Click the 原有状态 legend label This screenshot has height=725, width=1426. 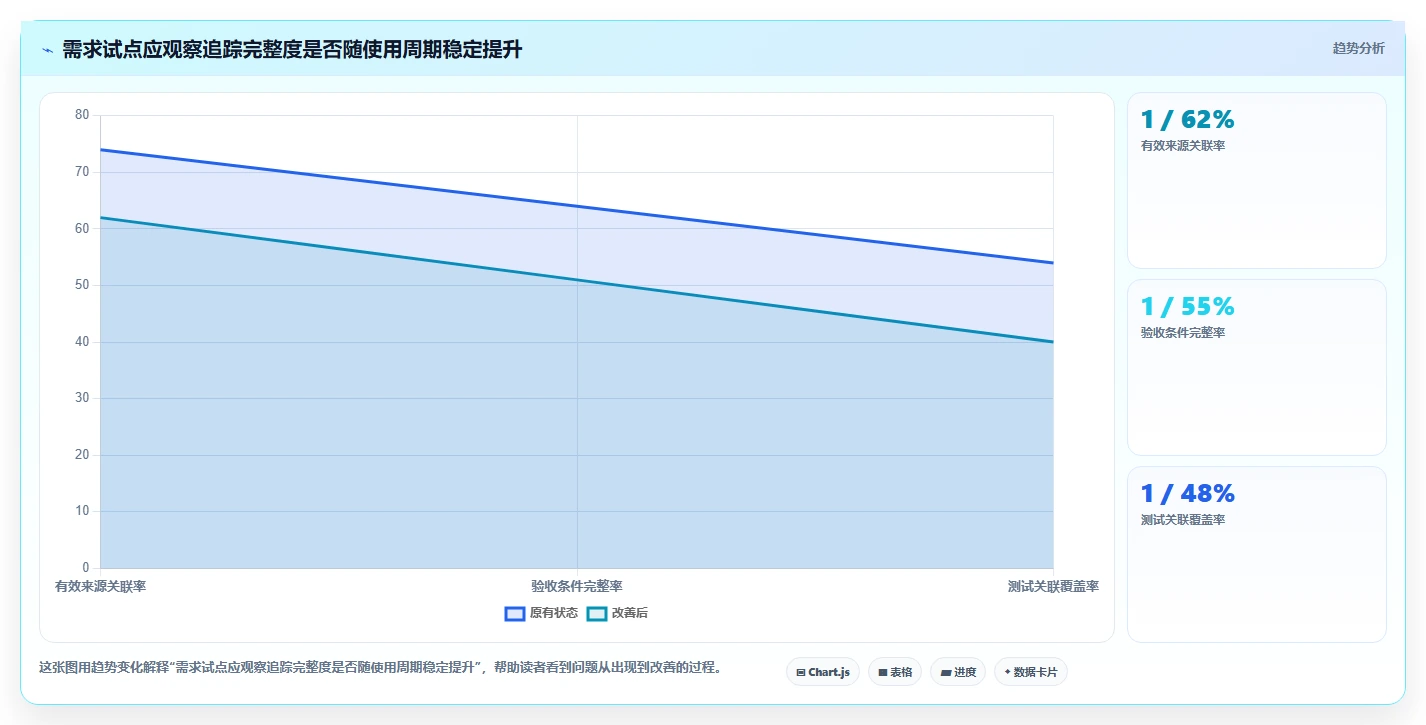(x=554, y=613)
